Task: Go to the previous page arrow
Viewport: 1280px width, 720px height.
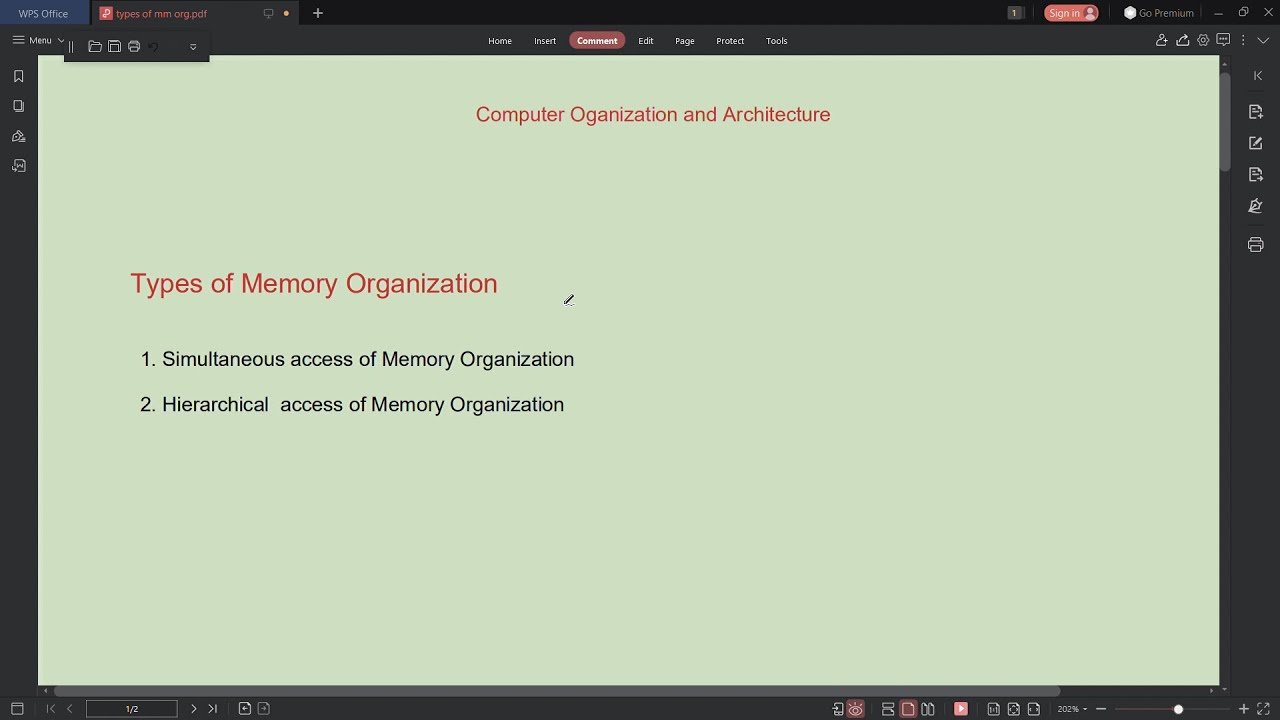Action: pyautogui.click(x=69, y=709)
